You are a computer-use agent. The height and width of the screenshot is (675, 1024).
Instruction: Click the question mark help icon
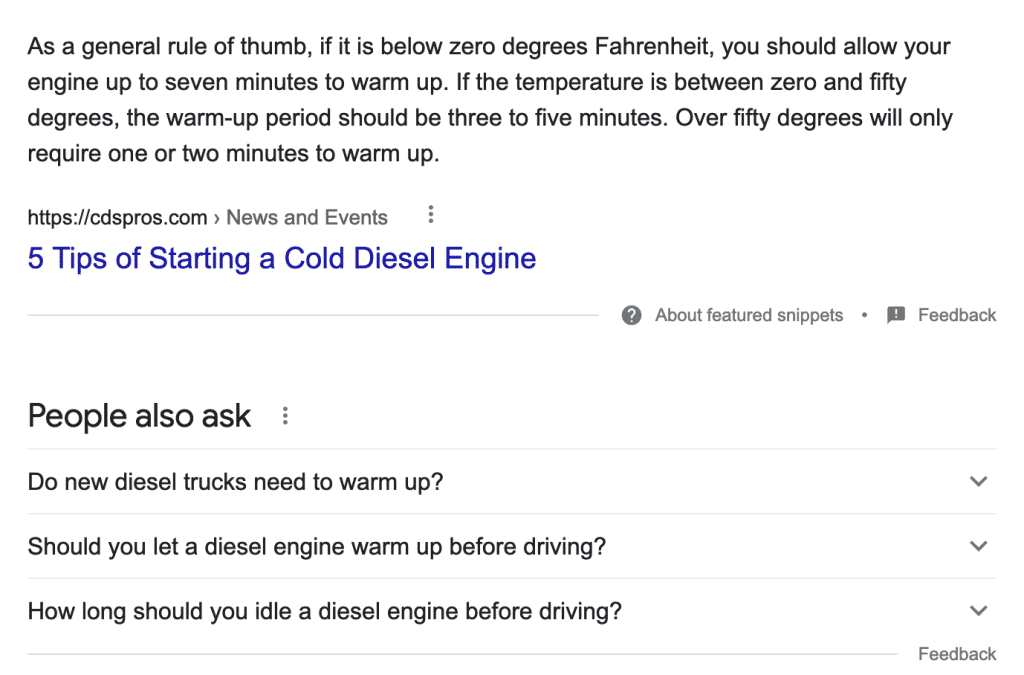point(631,315)
